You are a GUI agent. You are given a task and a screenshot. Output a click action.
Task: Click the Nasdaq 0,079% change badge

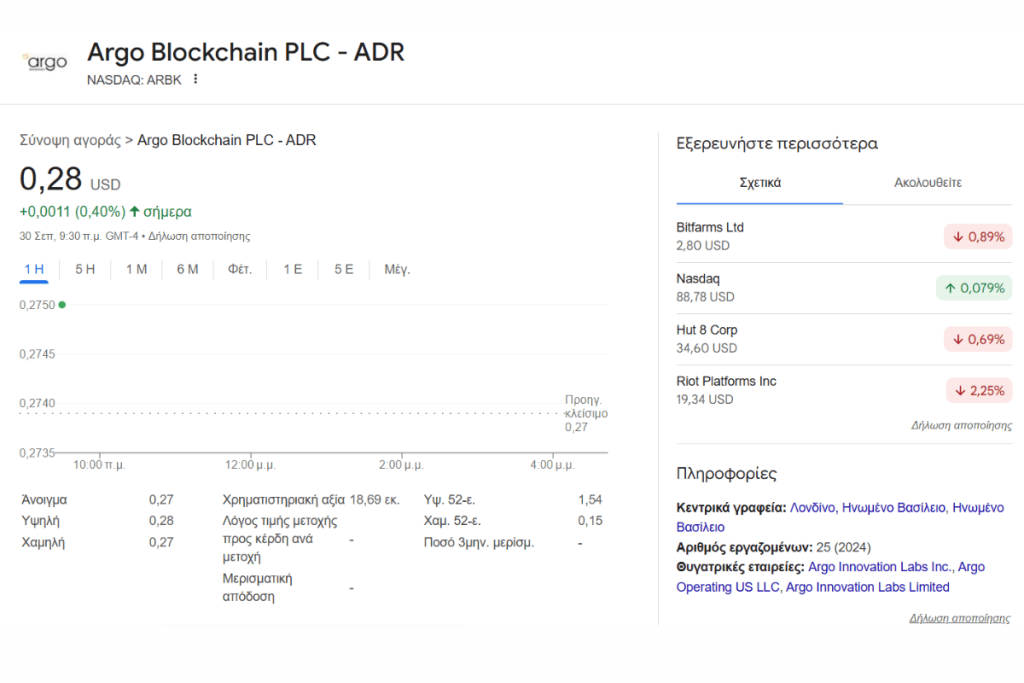974,288
